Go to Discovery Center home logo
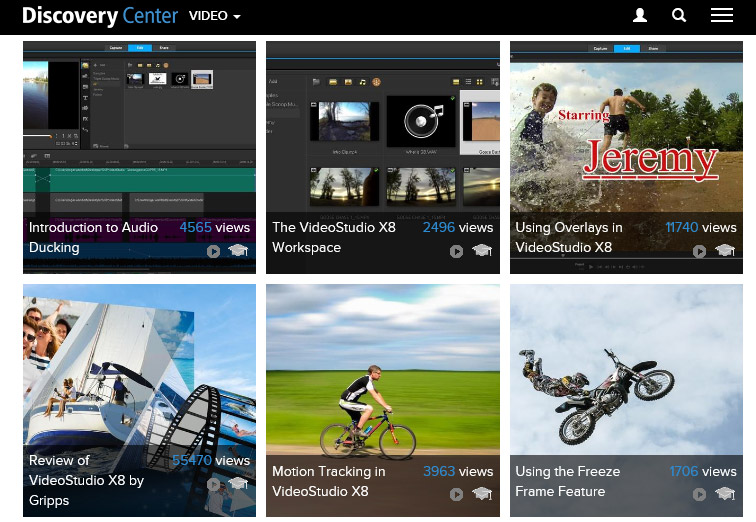This screenshot has height=522, width=756. coord(100,16)
